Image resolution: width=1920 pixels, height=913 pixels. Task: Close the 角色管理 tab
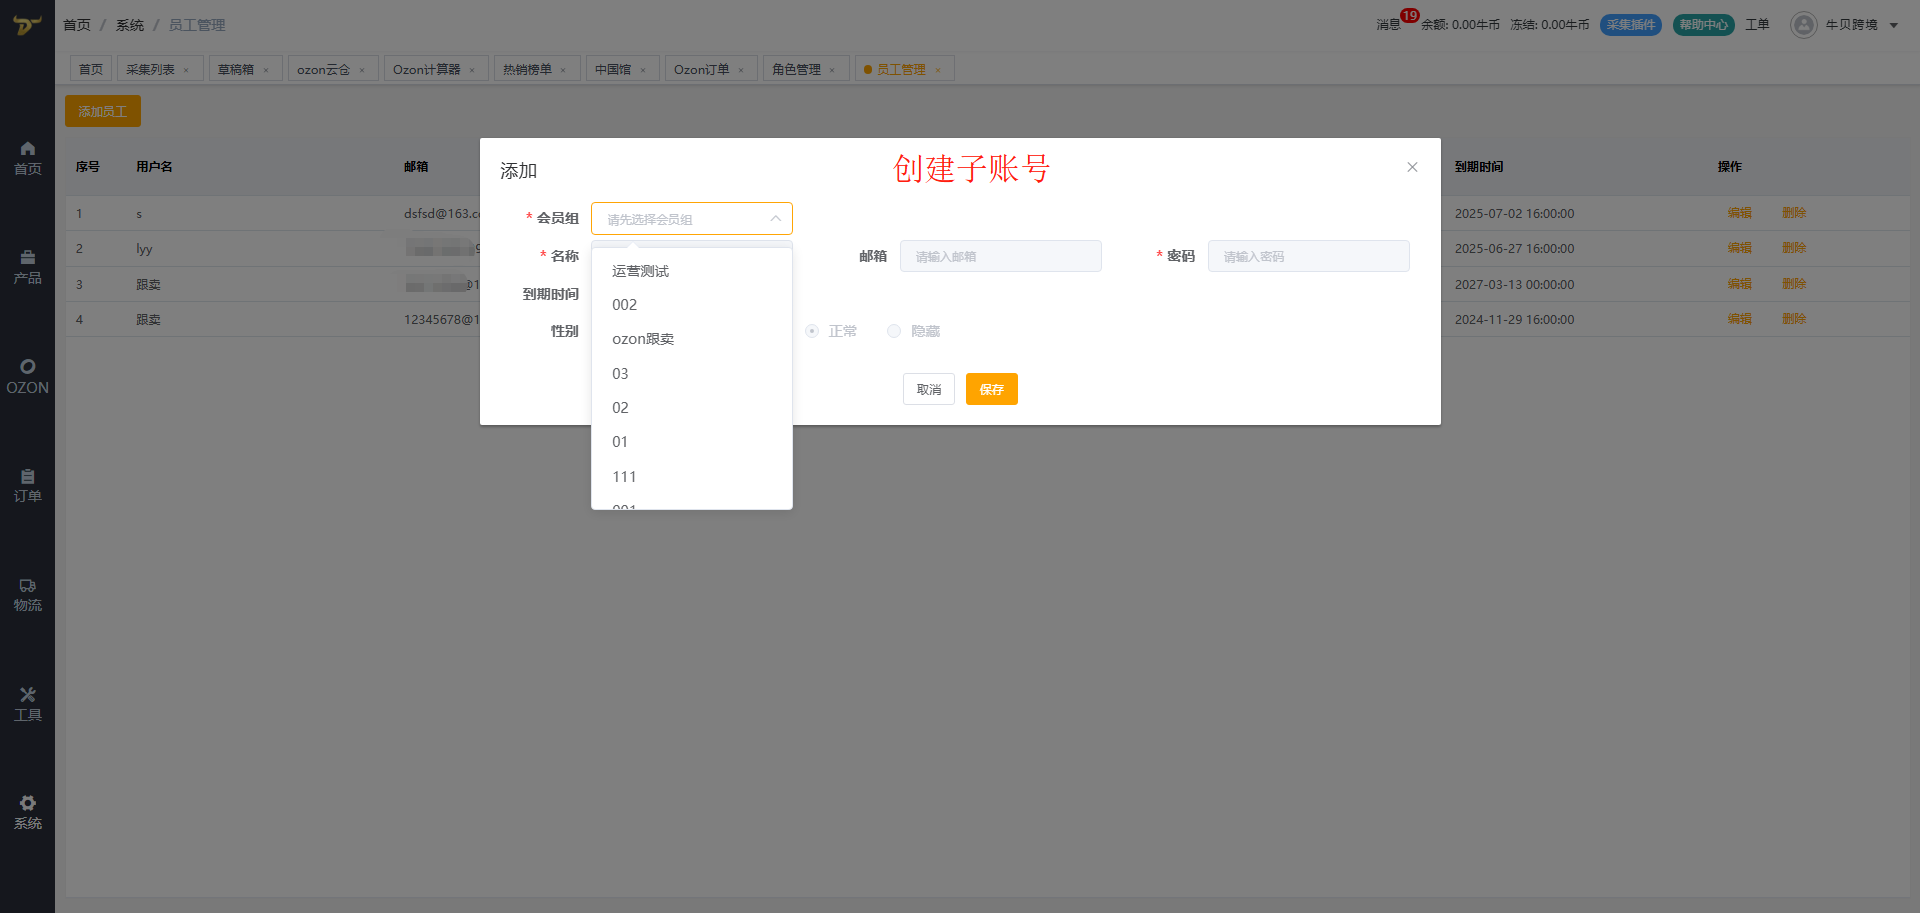click(832, 70)
